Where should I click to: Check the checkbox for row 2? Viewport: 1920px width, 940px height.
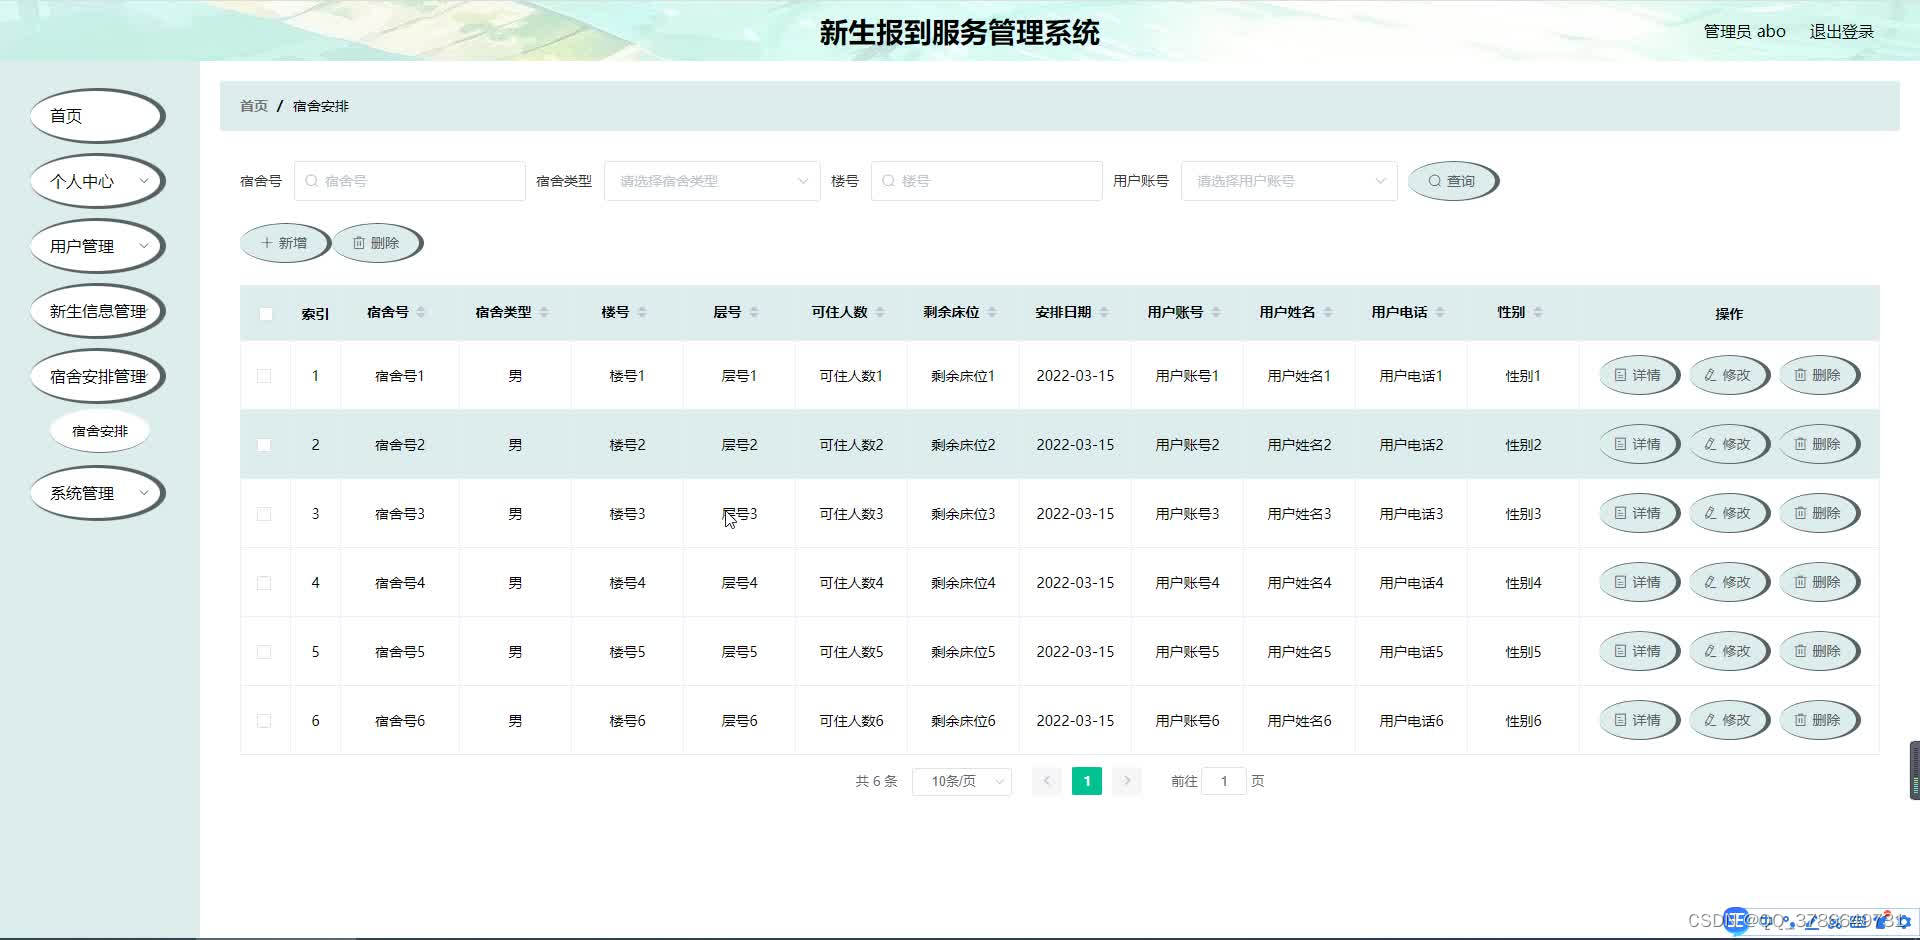[264, 445]
